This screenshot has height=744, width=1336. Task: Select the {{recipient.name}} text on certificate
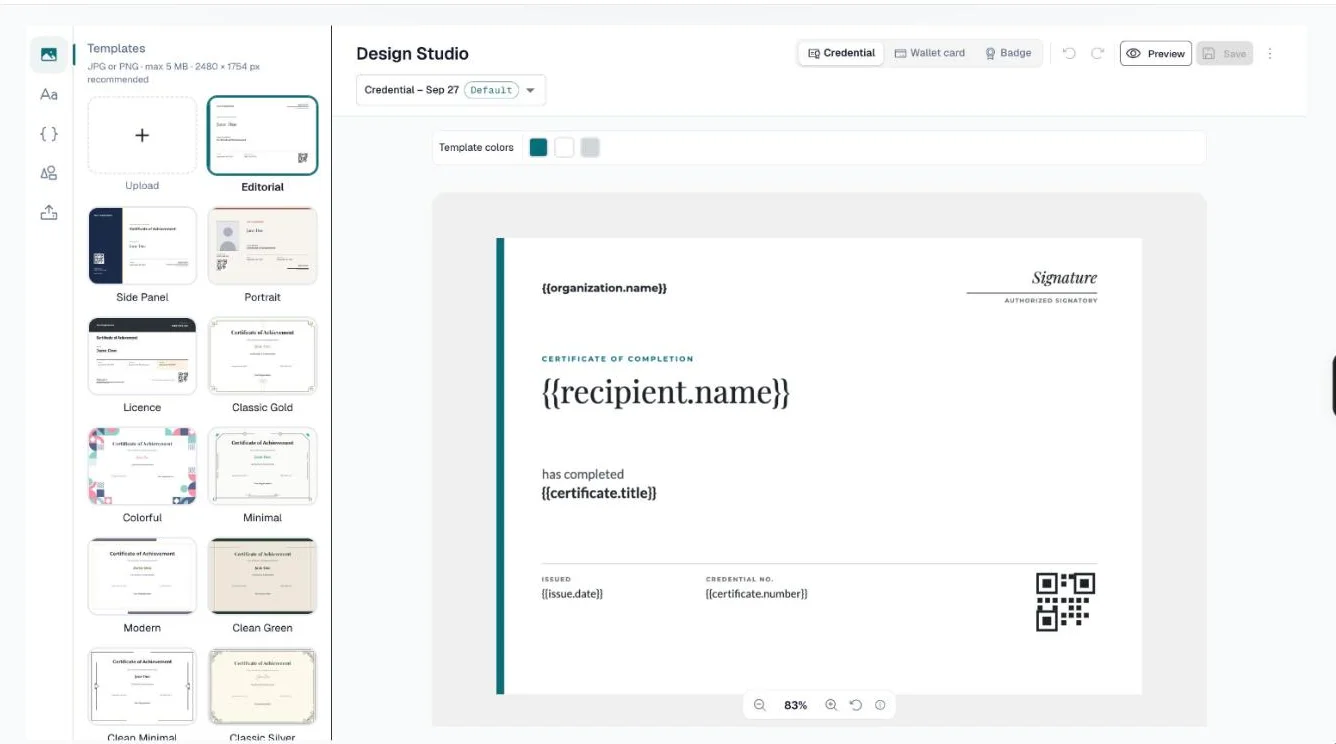(666, 392)
